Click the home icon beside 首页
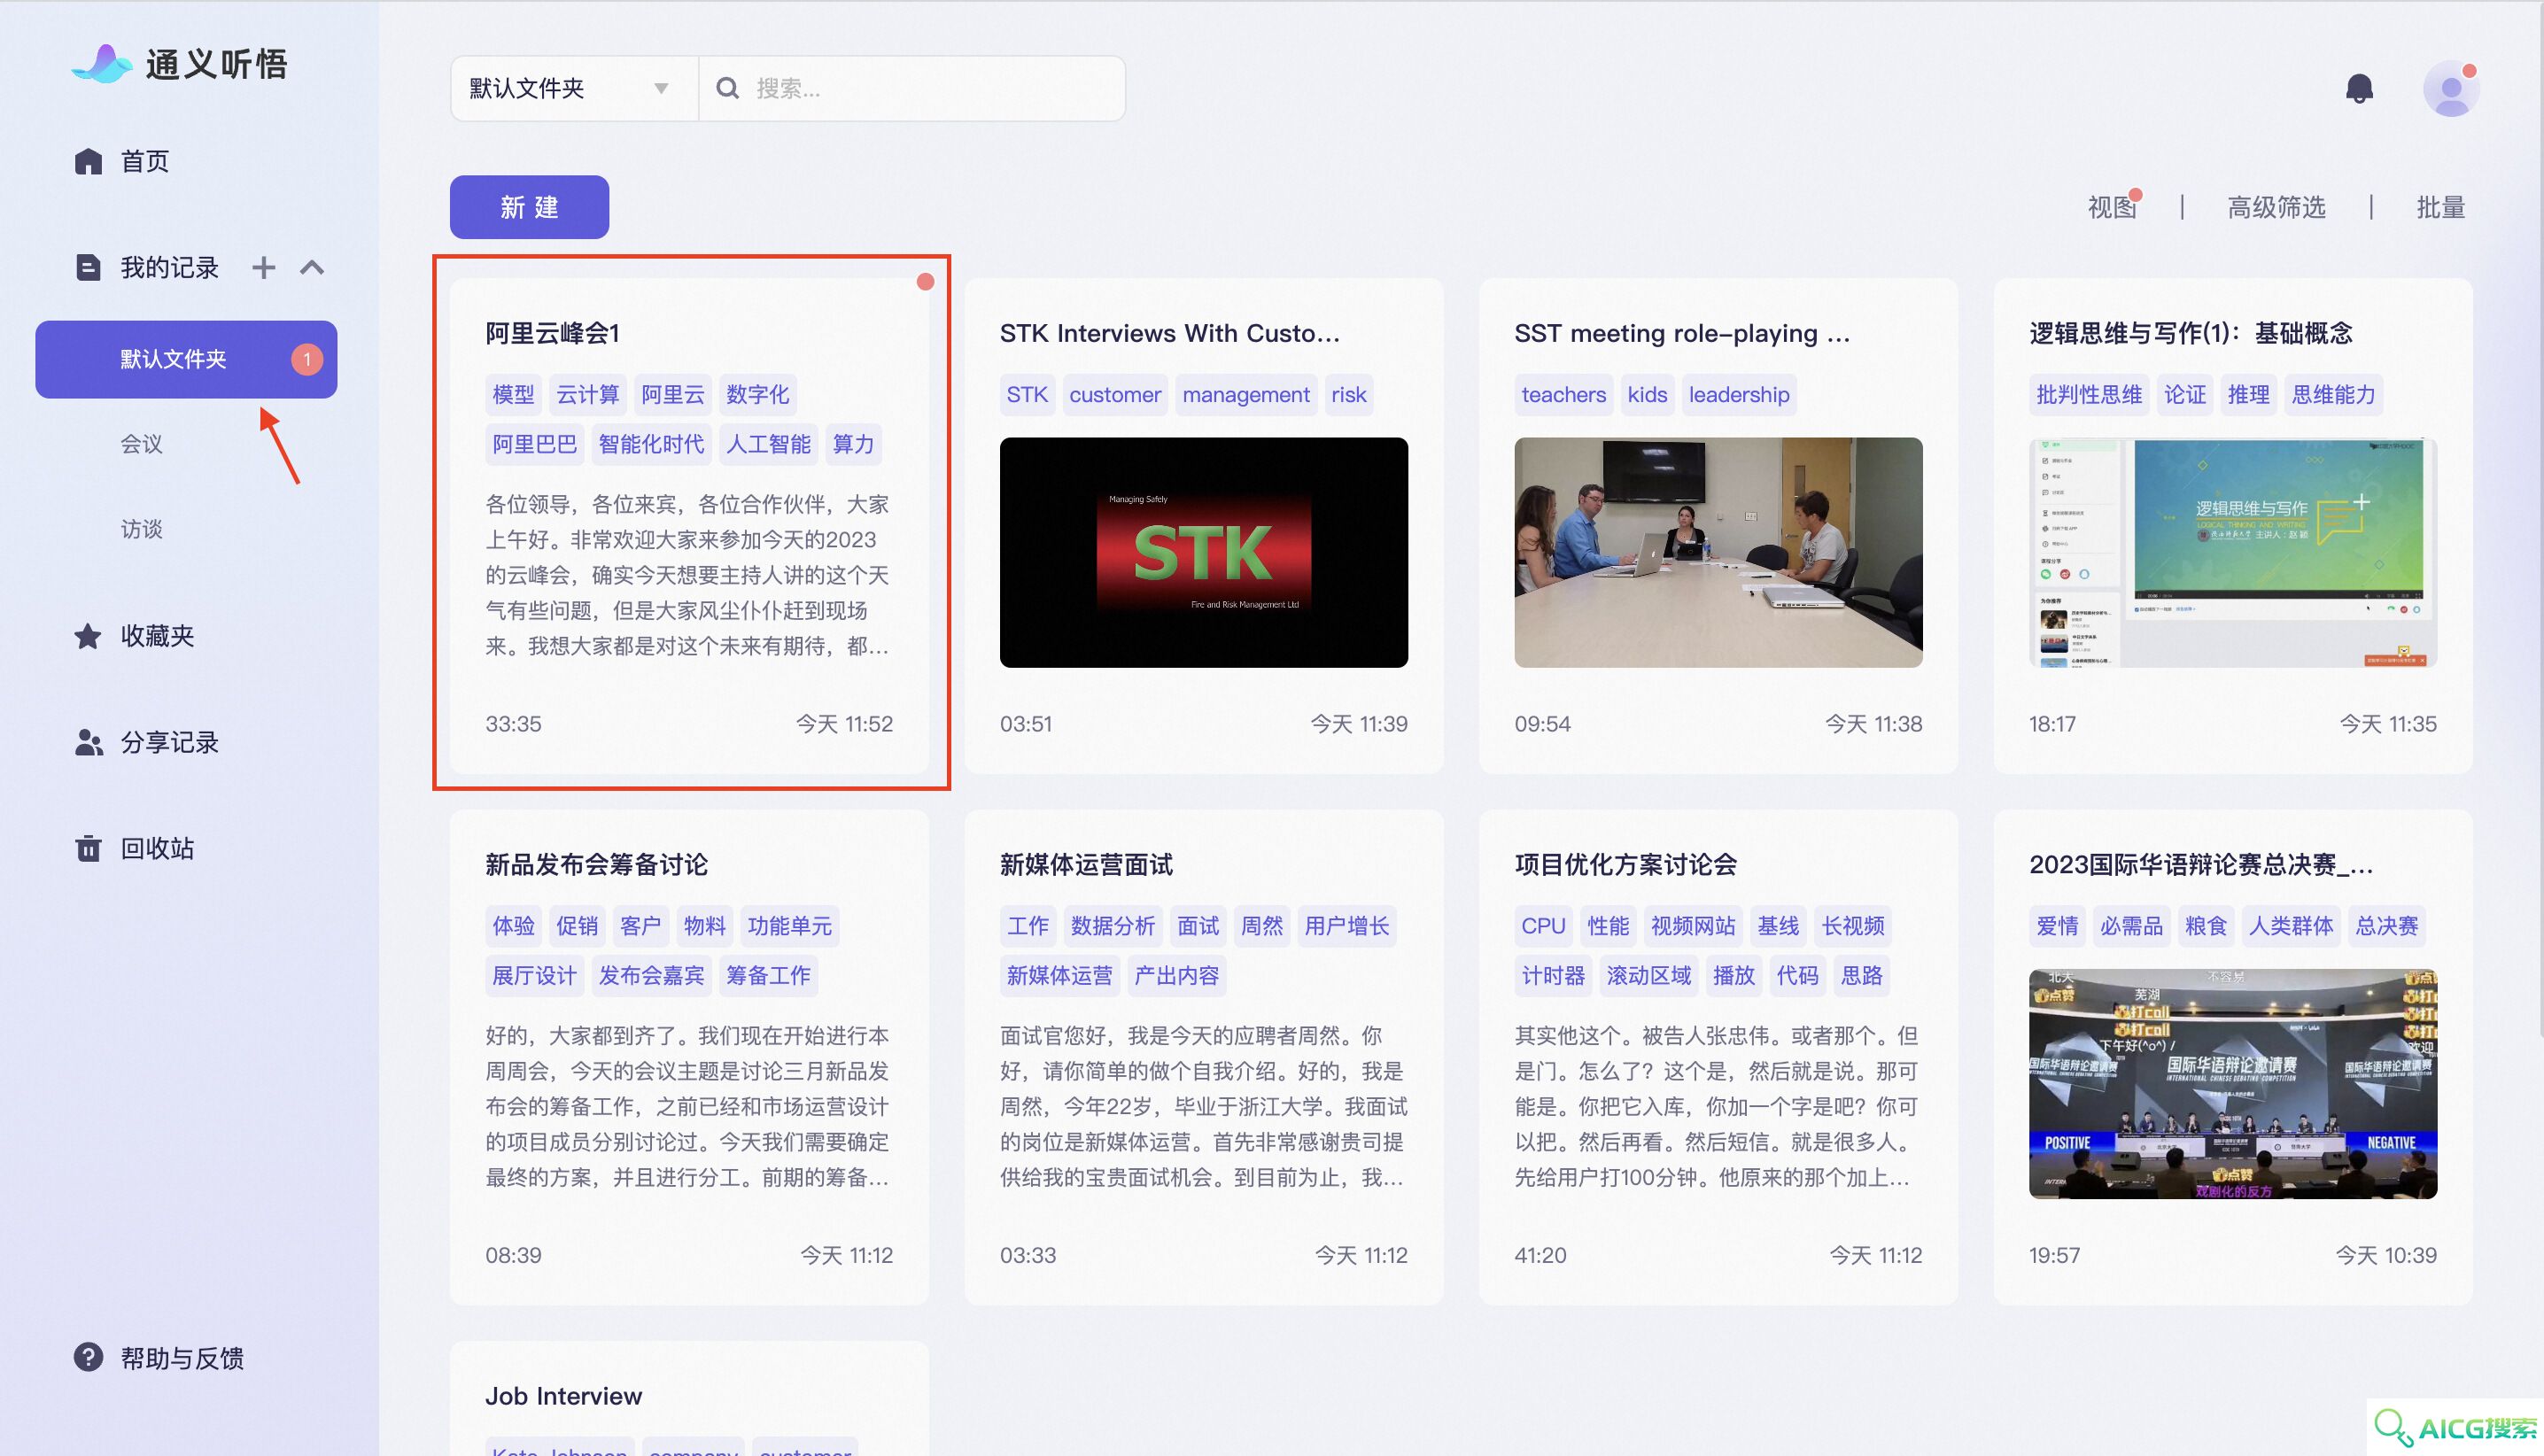Image resolution: width=2544 pixels, height=1456 pixels. pos(88,161)
